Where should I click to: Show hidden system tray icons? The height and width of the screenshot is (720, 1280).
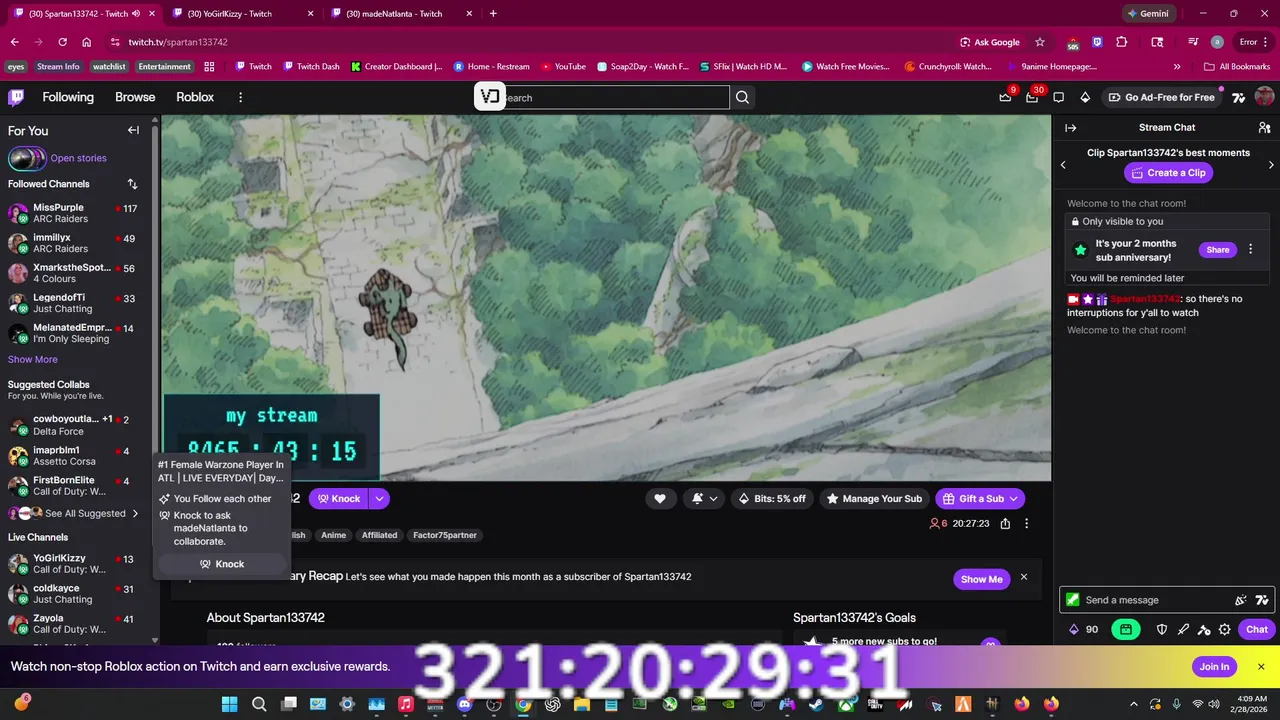point(1133,704)
